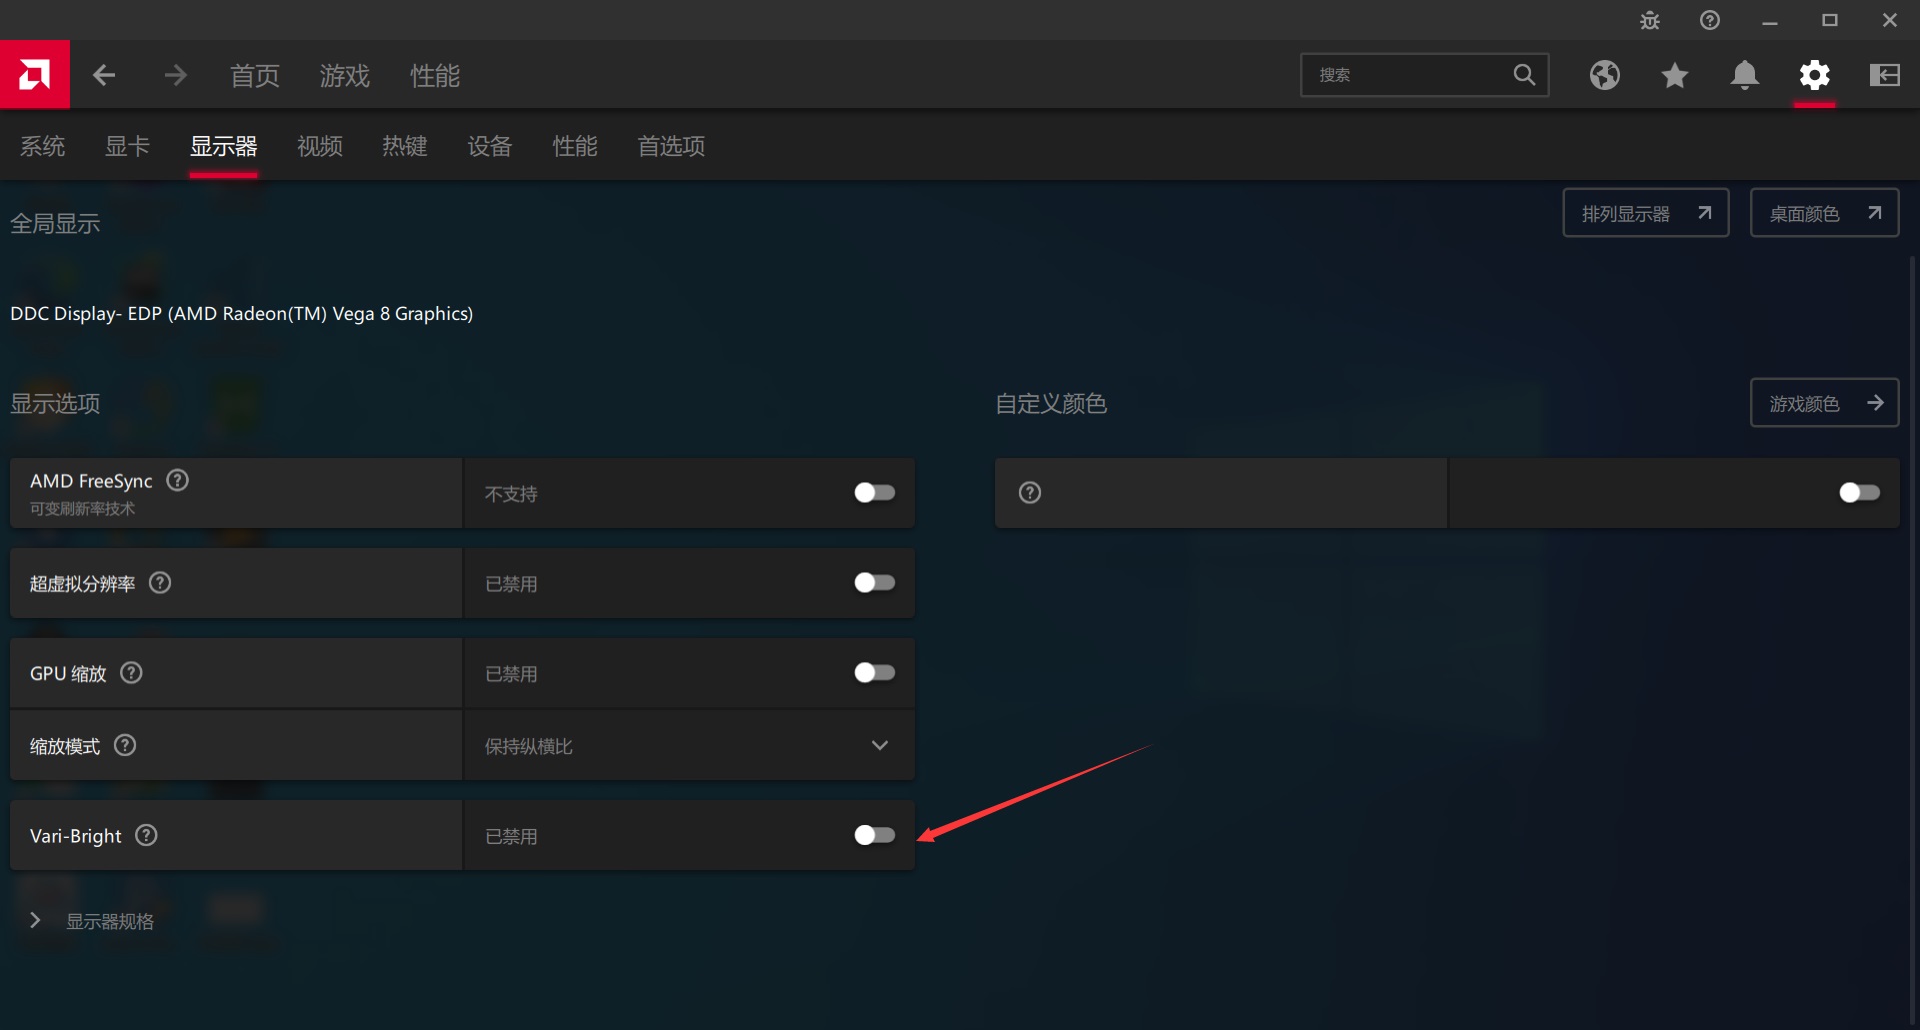Show 缩放模式 help icon
The width and height of the screenshot is (1920, 1030).
pyautogui.click(x=125, y=745)
